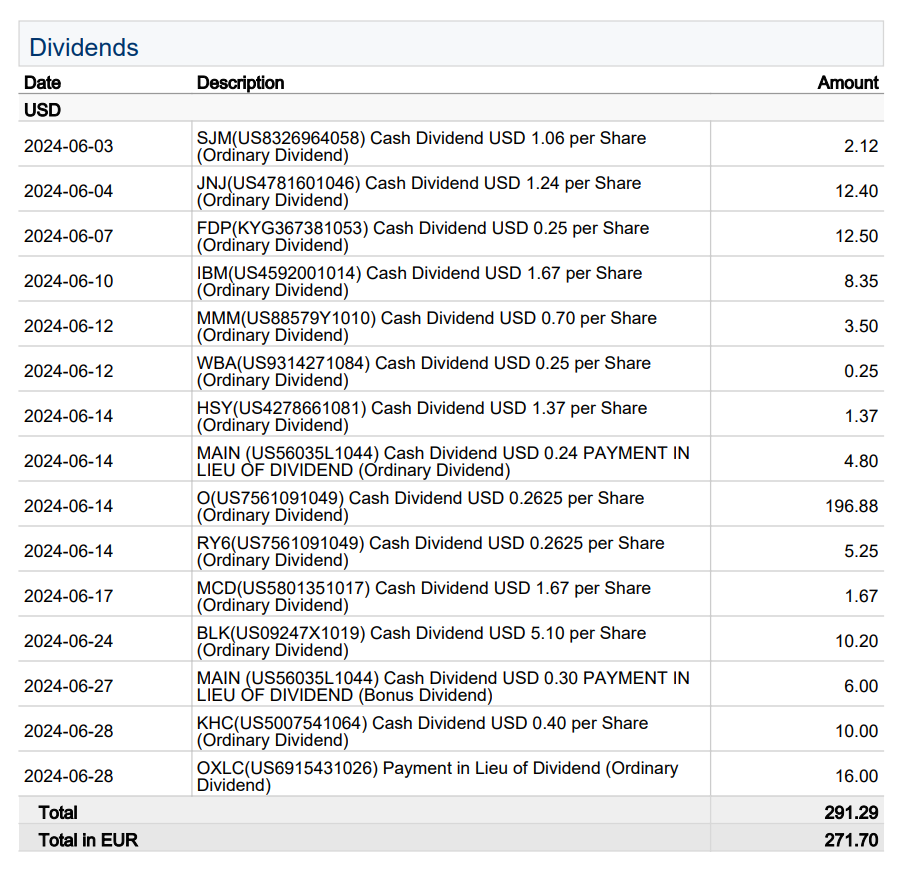This screenshot has height=871, width=915.
Task: Click the date 2024-06-10 for IBM
Action: [x=69, y=281]
